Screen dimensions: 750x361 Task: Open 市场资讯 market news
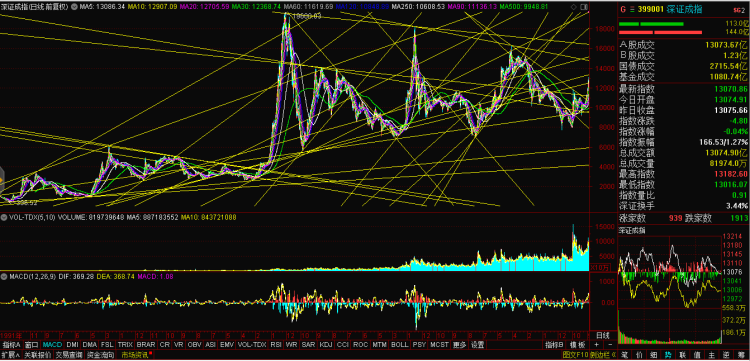(136, 355)
